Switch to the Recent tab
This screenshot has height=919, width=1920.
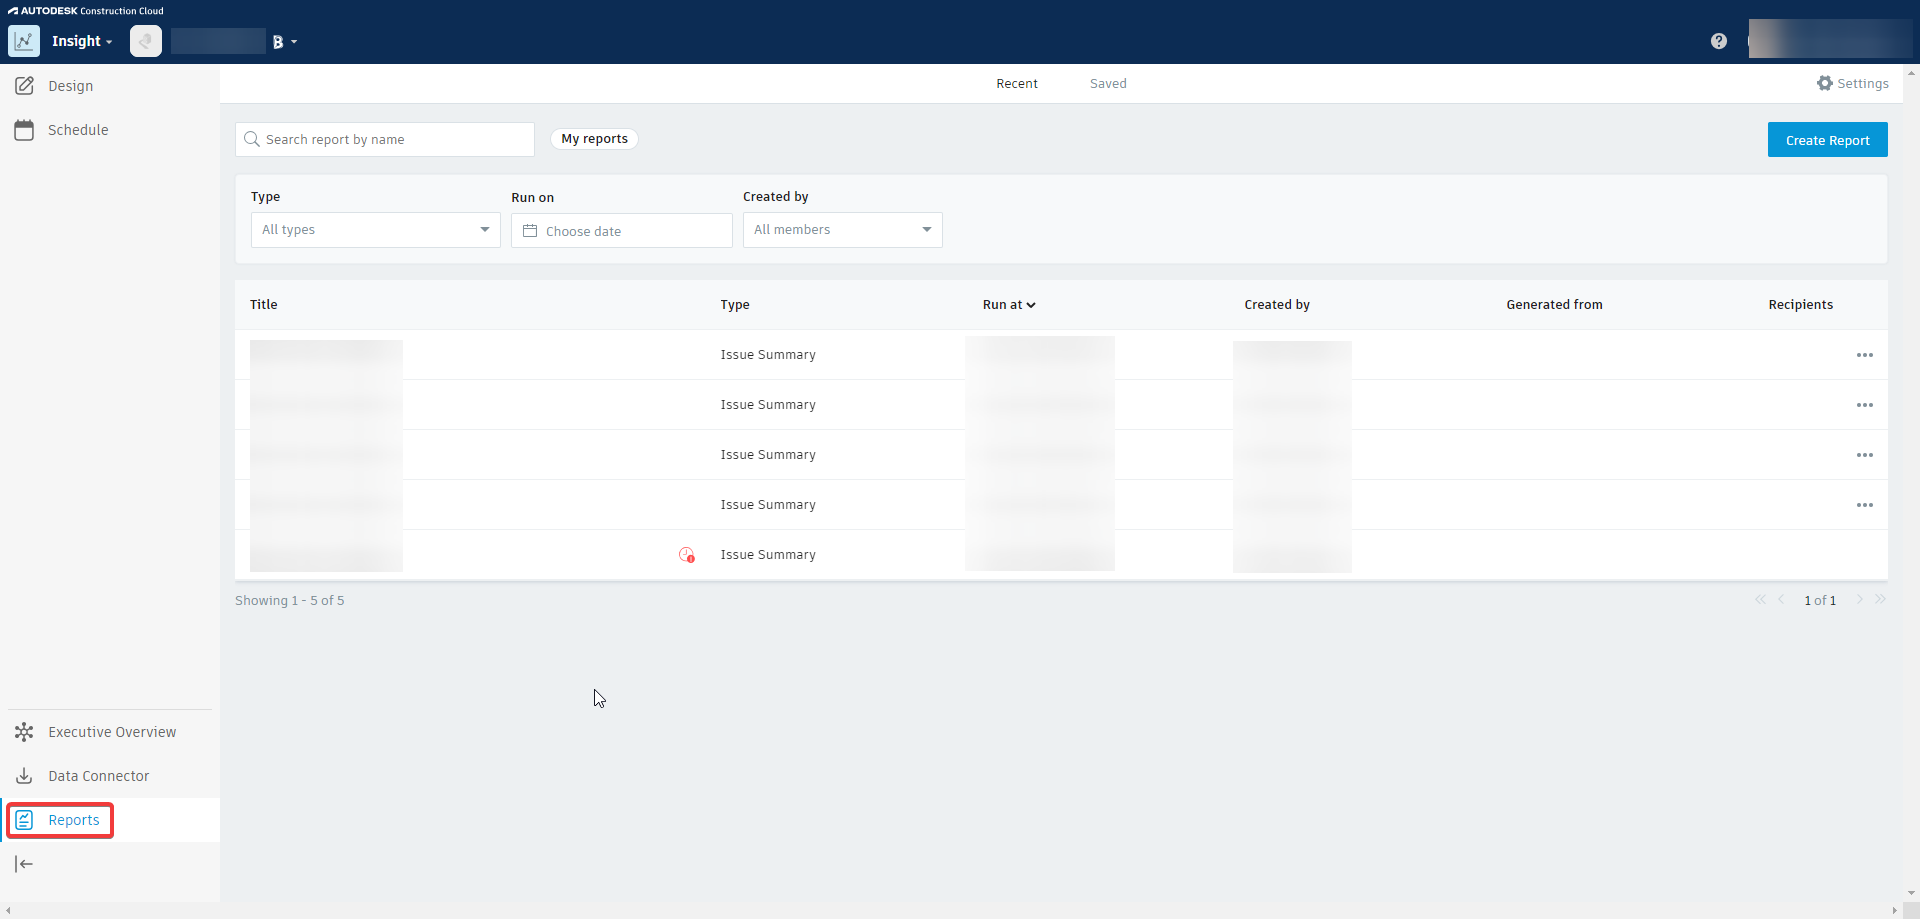(1016, 83)
